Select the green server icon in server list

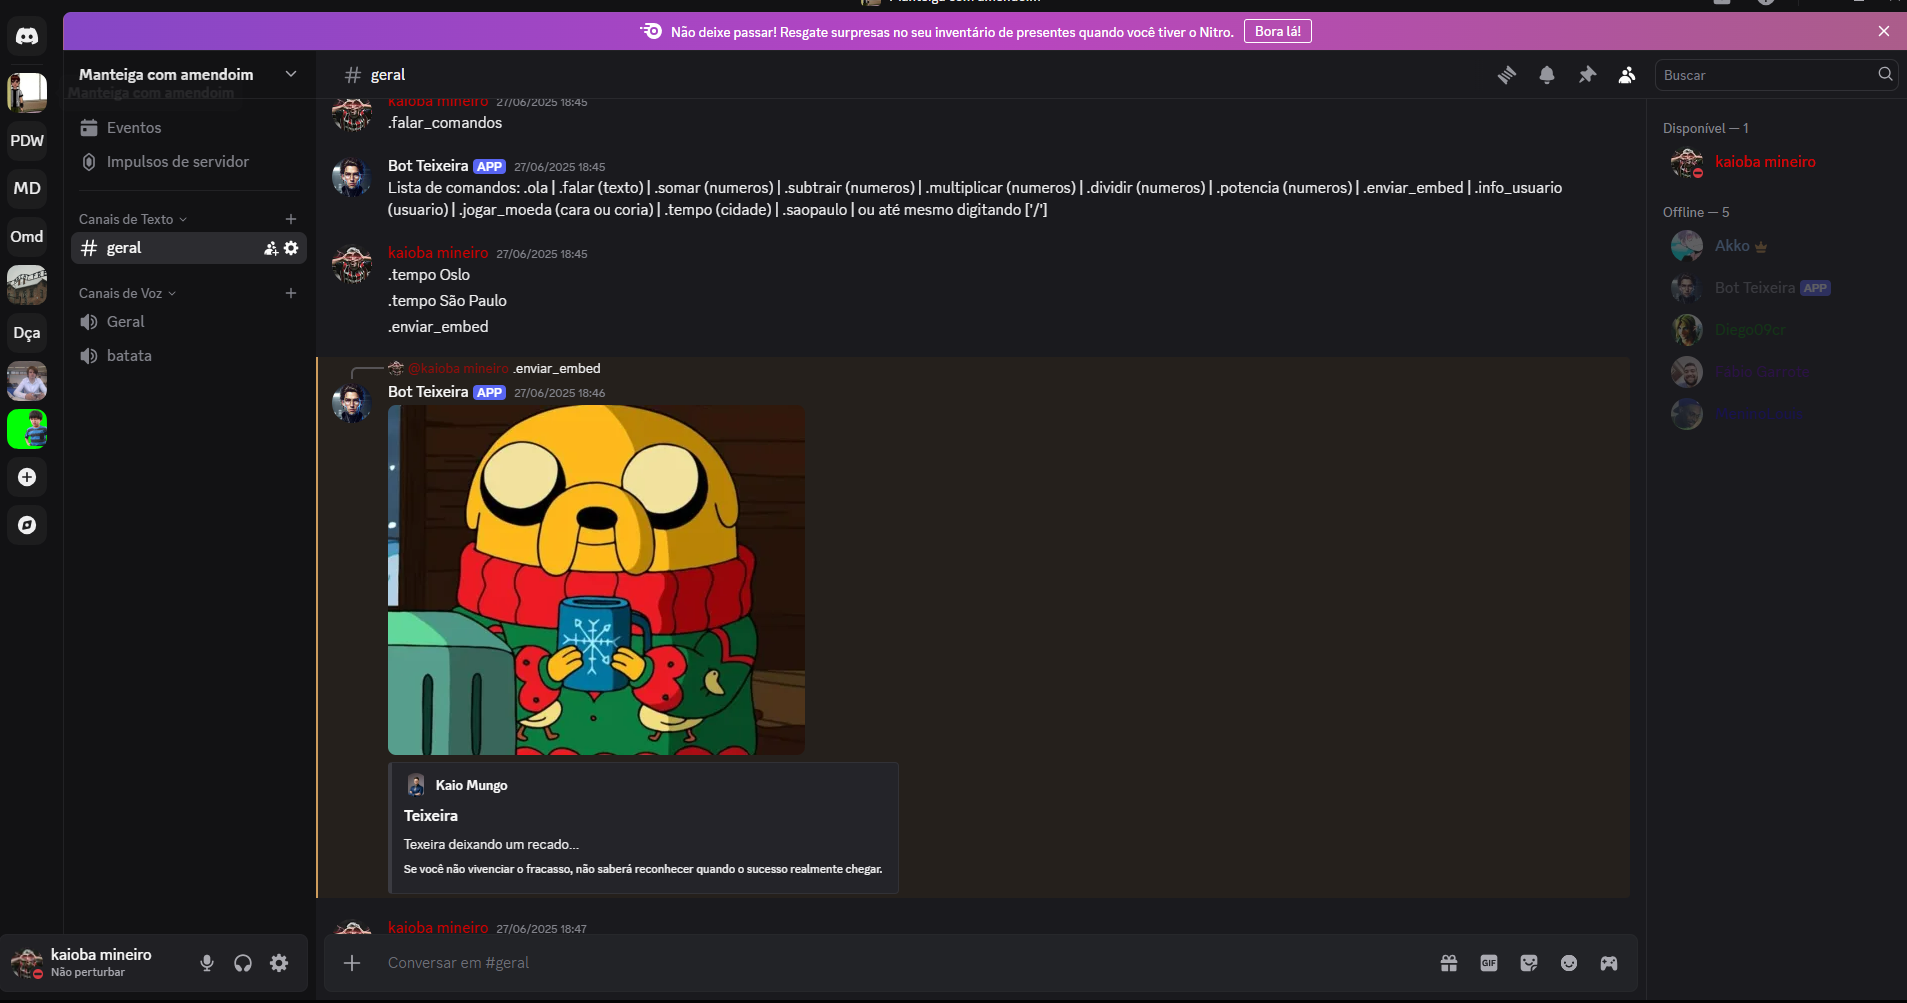[27, 429]
